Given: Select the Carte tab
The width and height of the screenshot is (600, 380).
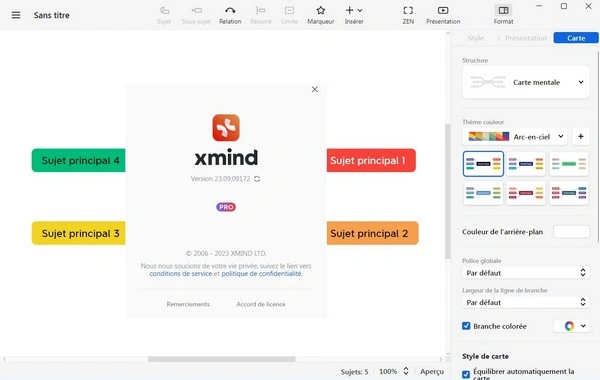Looking at the screenshot, I should 576,38.
